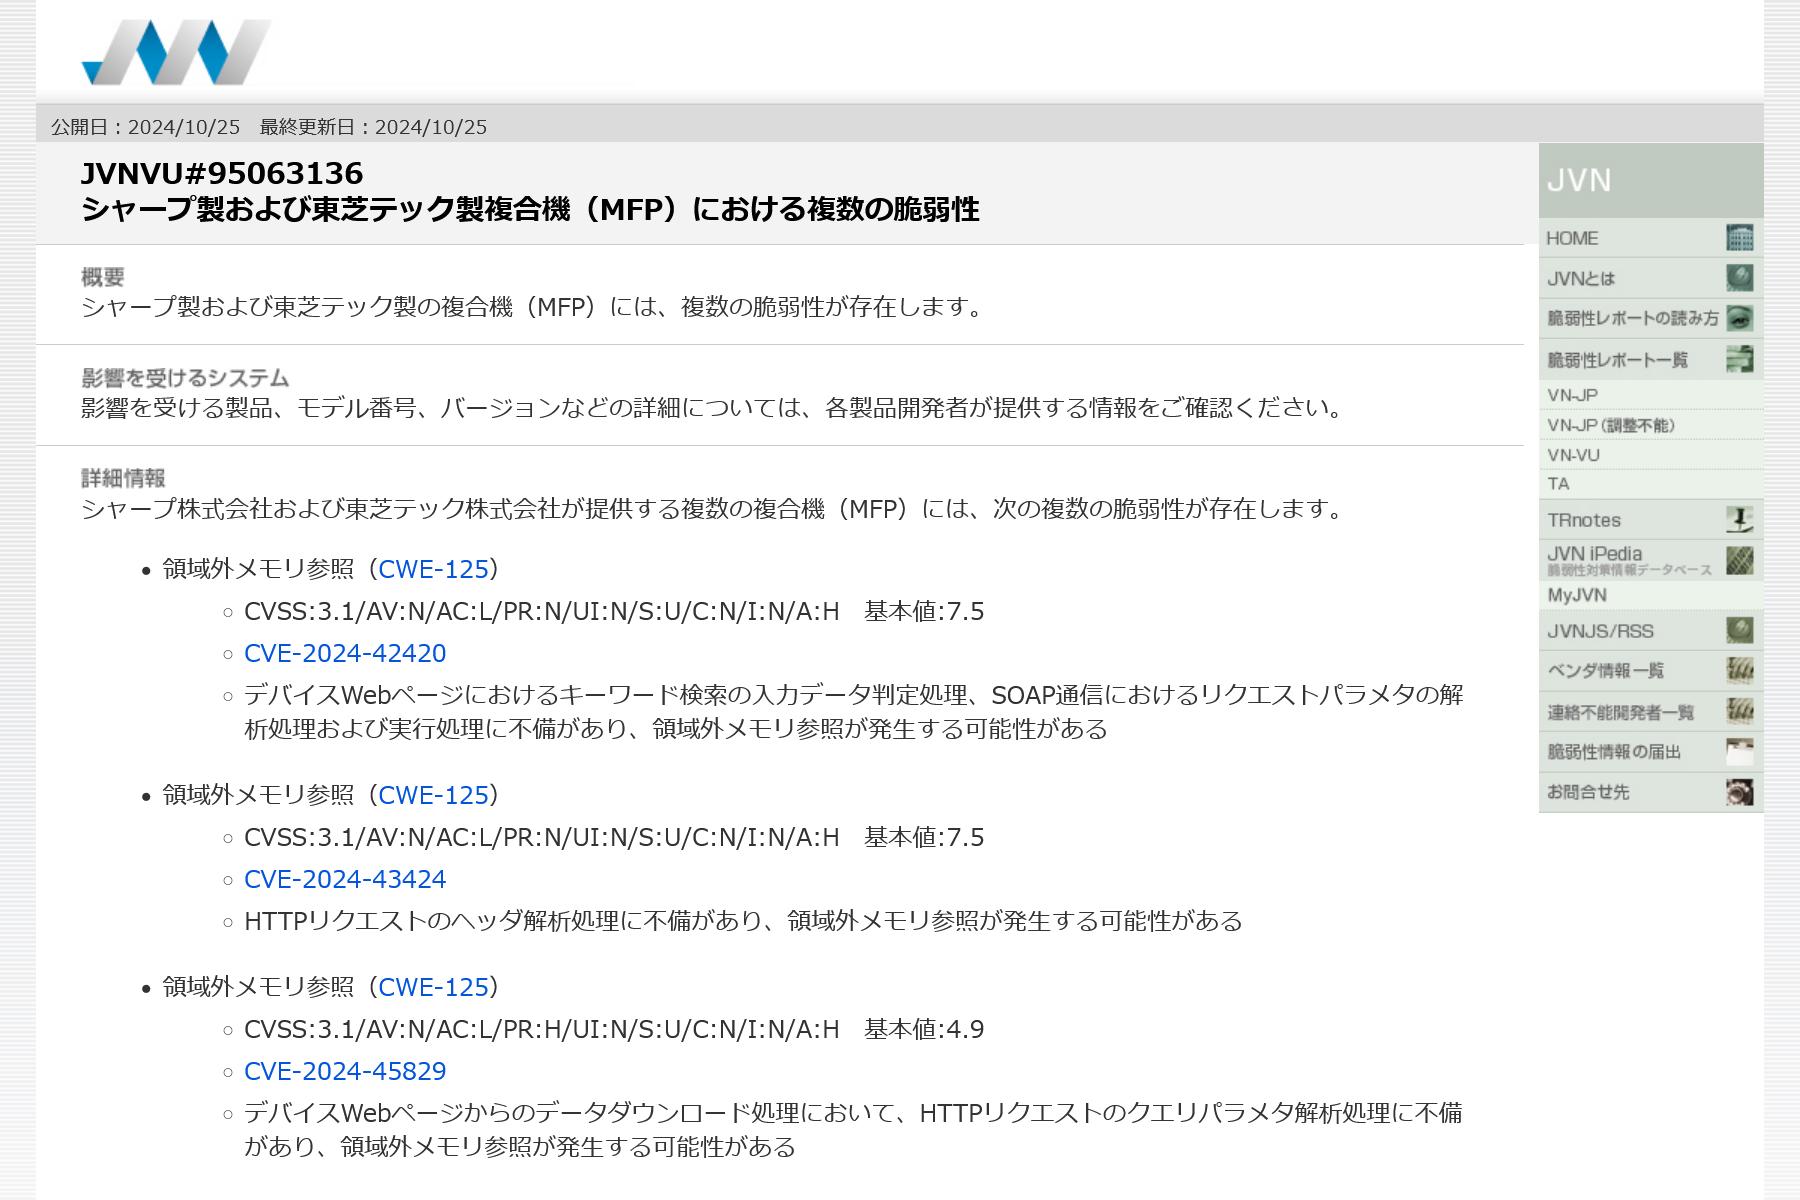Open the TRnotes menu item
This screenshot has width=1800, height=1200.
1651,520
